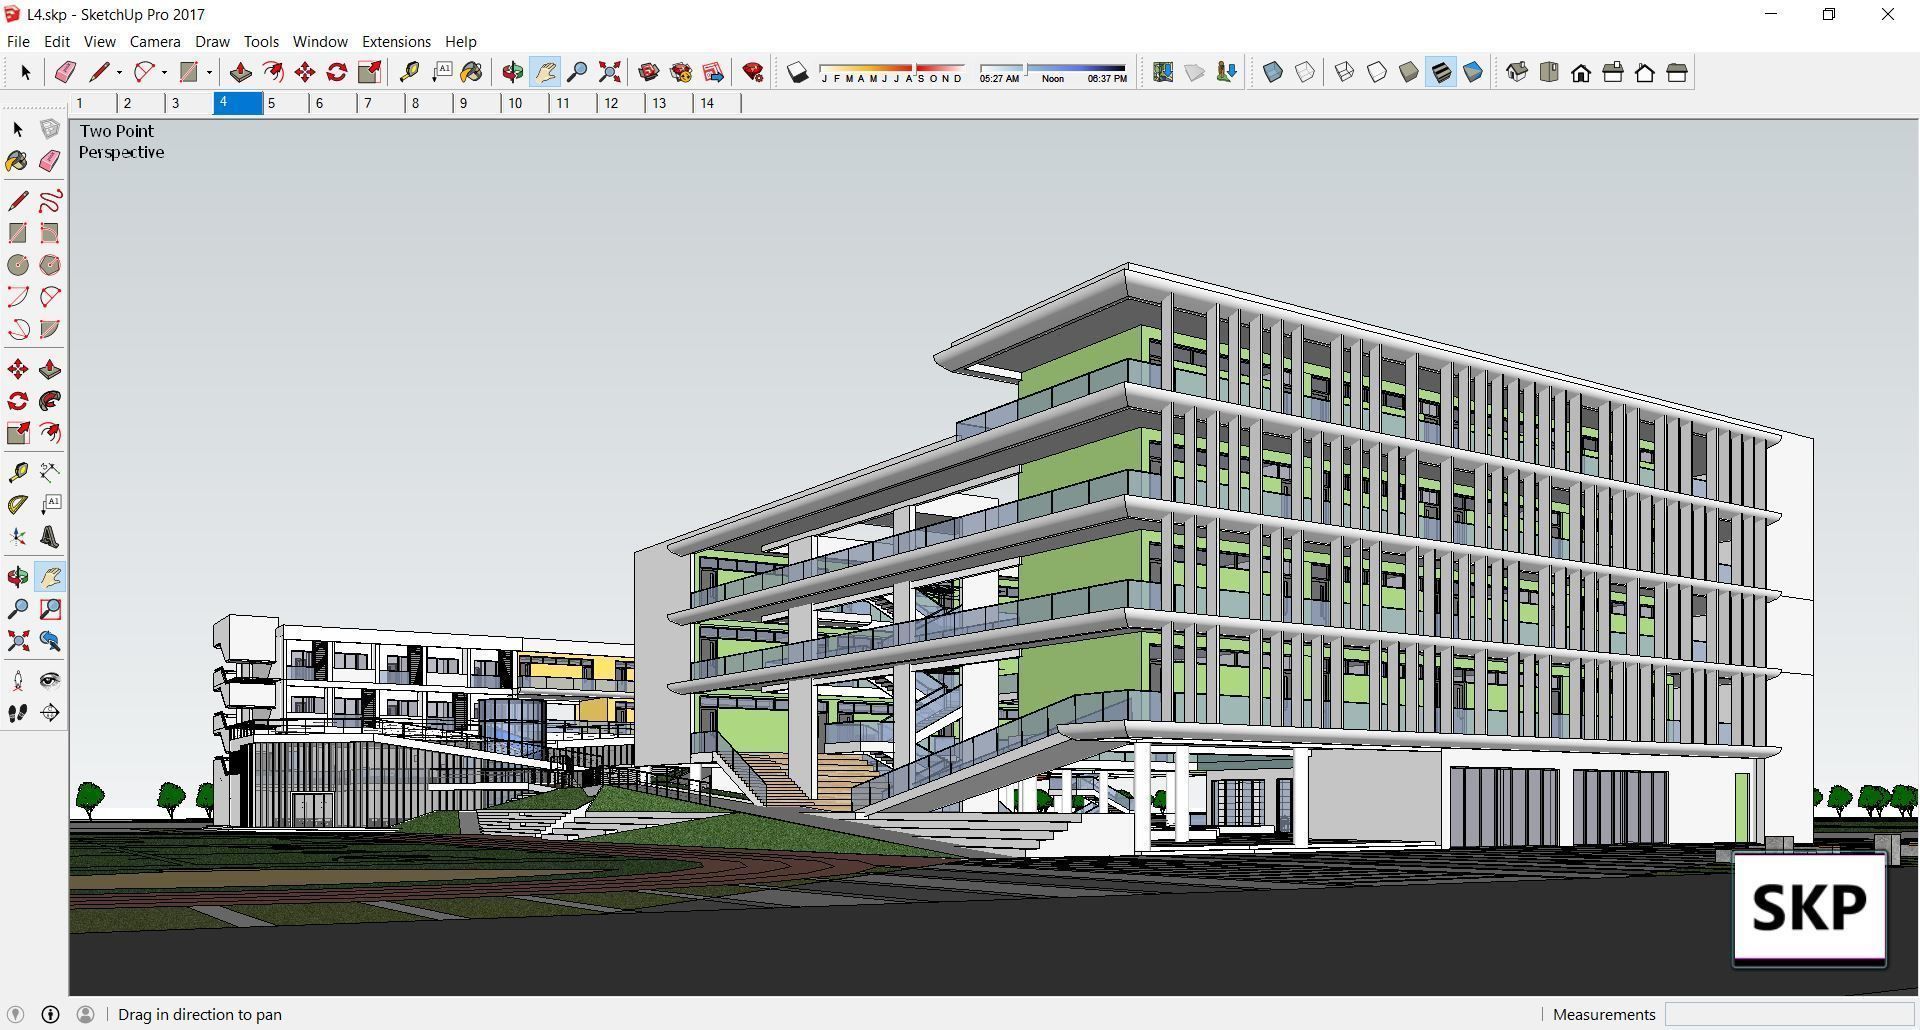Click the Iso view house icon

click(x=1517, y=72)
